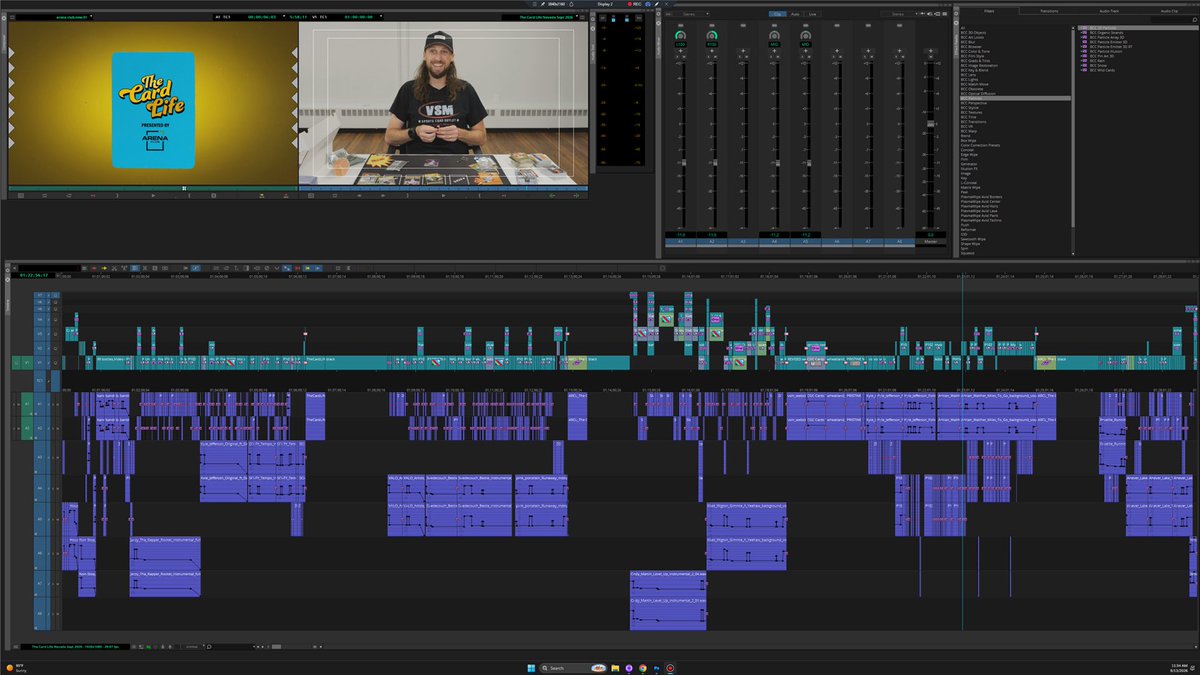This screenshot has width=1200, height=675.
Task: Select the BCC Particles category
Action: click(x=1016, y=97)
